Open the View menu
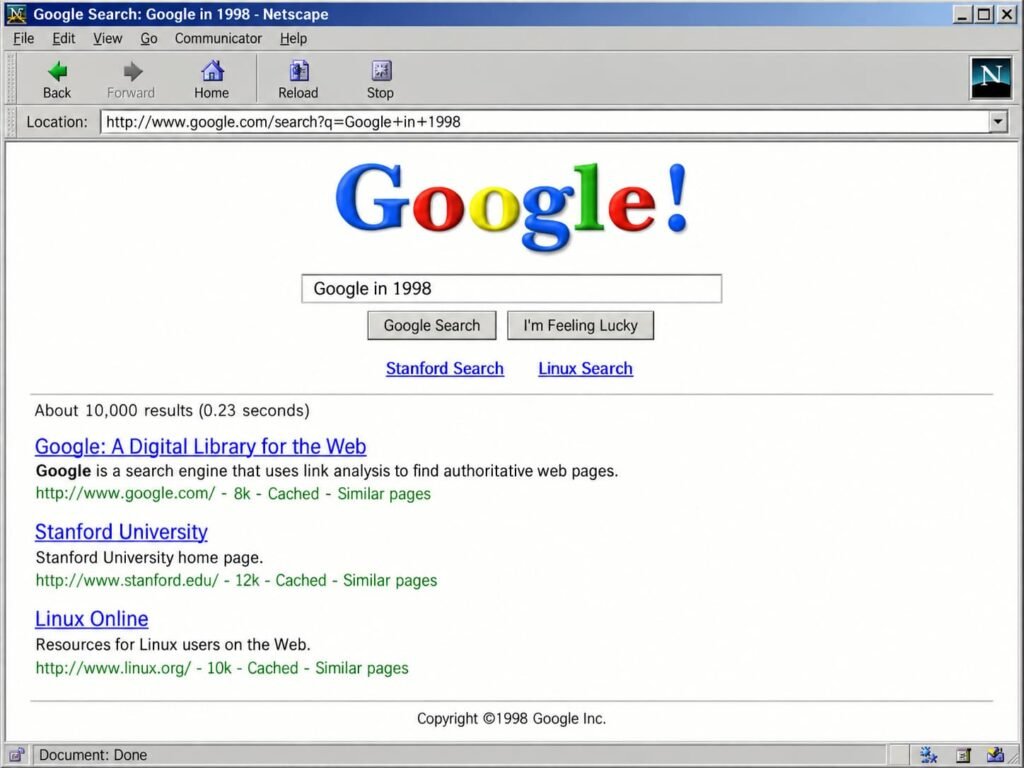This screenshot has width=1024, height=768. point(107,39)
